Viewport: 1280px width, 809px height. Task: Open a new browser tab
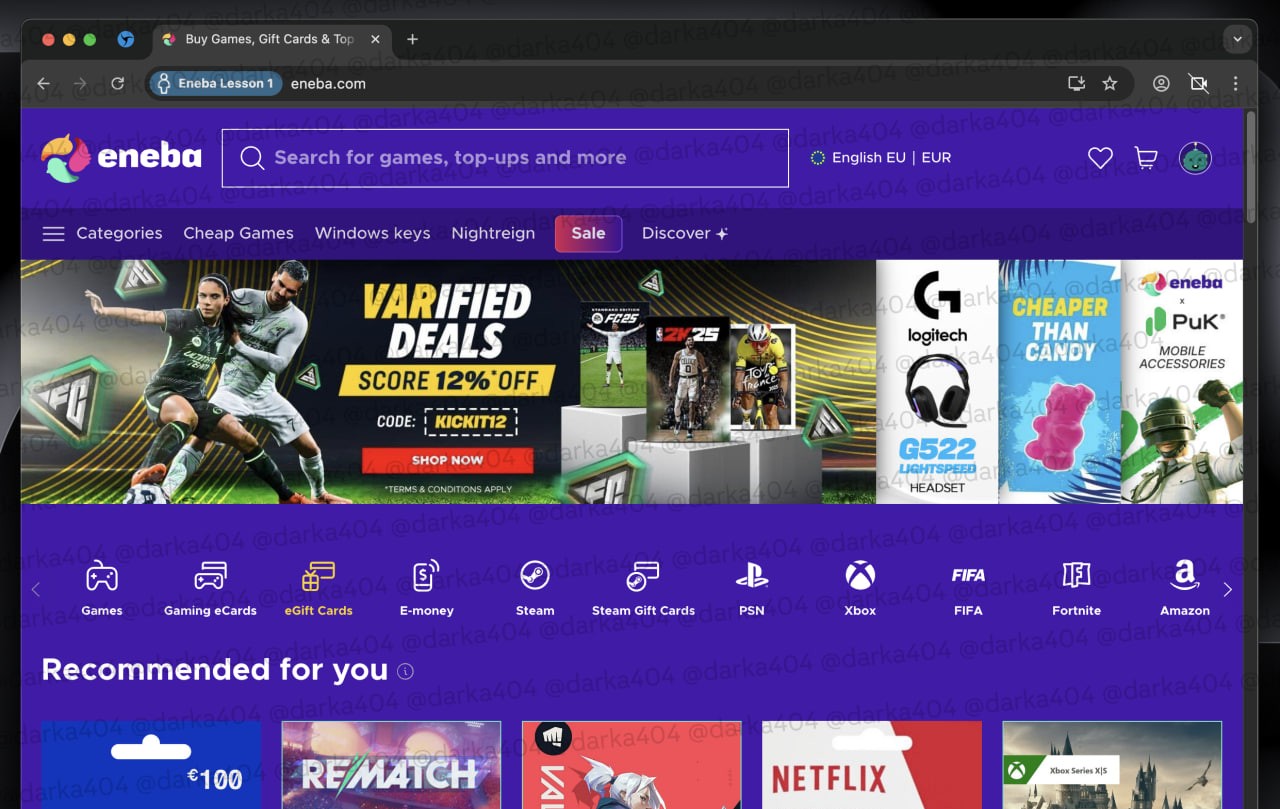(x=412, y=39)
